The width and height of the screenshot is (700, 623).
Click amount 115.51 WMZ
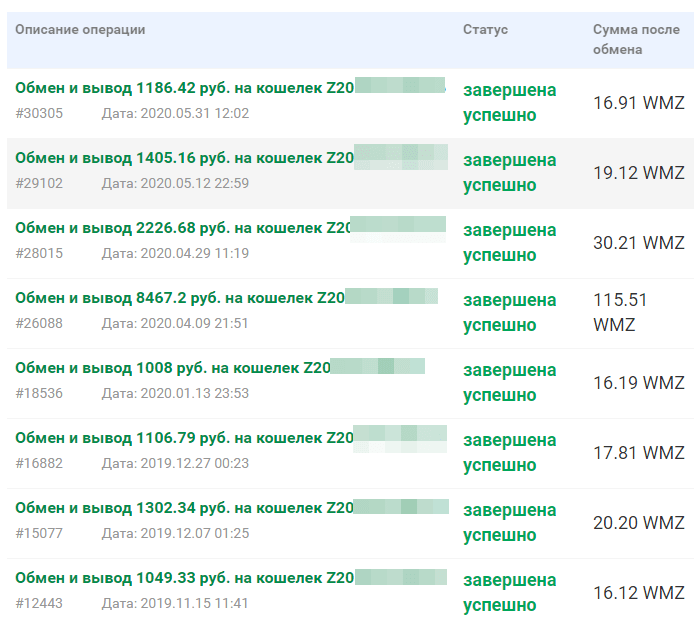pos(620,312)
